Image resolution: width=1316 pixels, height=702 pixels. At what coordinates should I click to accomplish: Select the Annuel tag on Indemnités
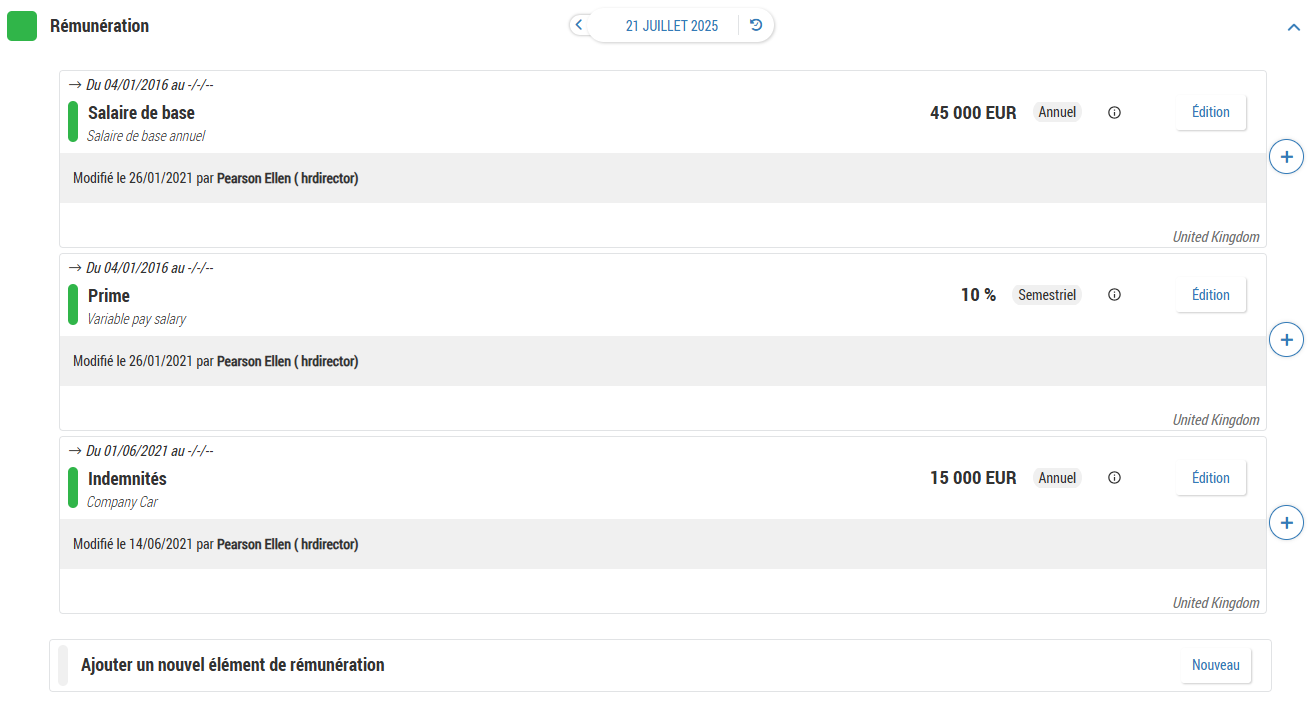pos(1057,478)
